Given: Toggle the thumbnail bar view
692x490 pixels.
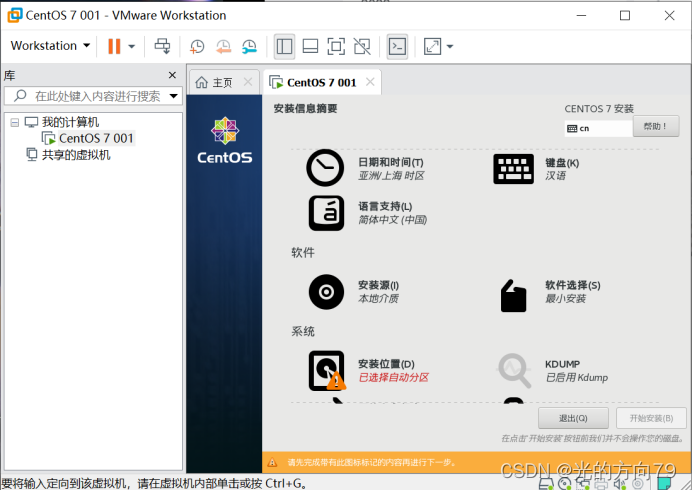Looking at the screenshot, I should click(x=310, y=46).
